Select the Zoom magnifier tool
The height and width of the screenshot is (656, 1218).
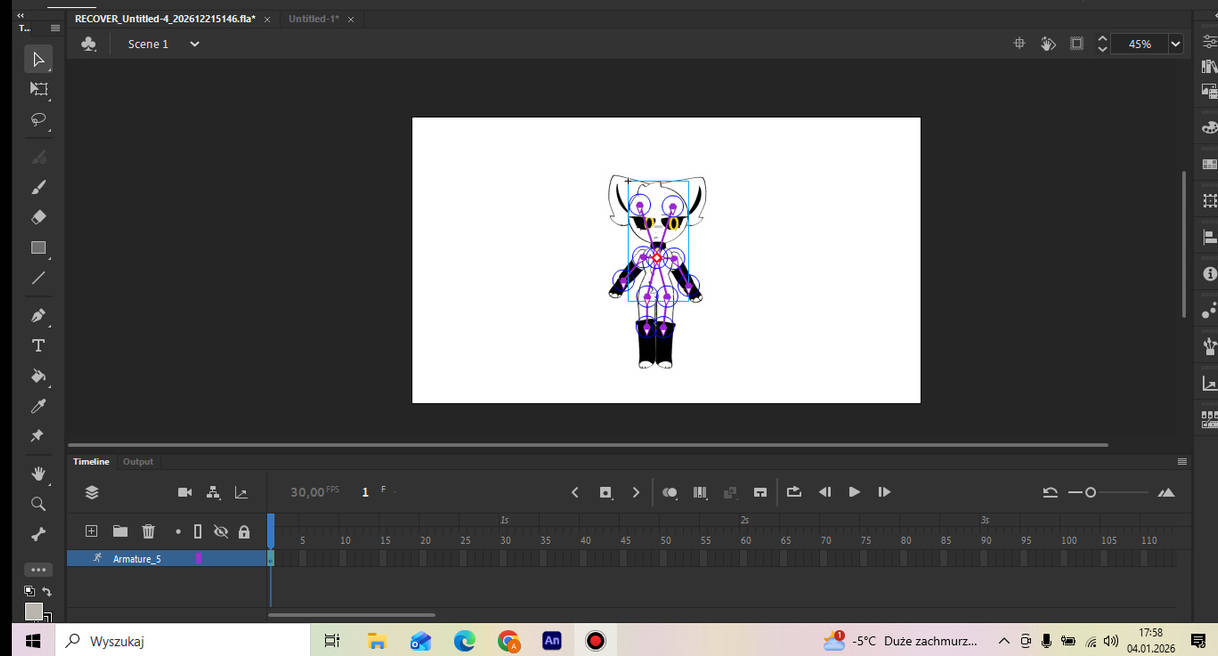pos(38,503)
